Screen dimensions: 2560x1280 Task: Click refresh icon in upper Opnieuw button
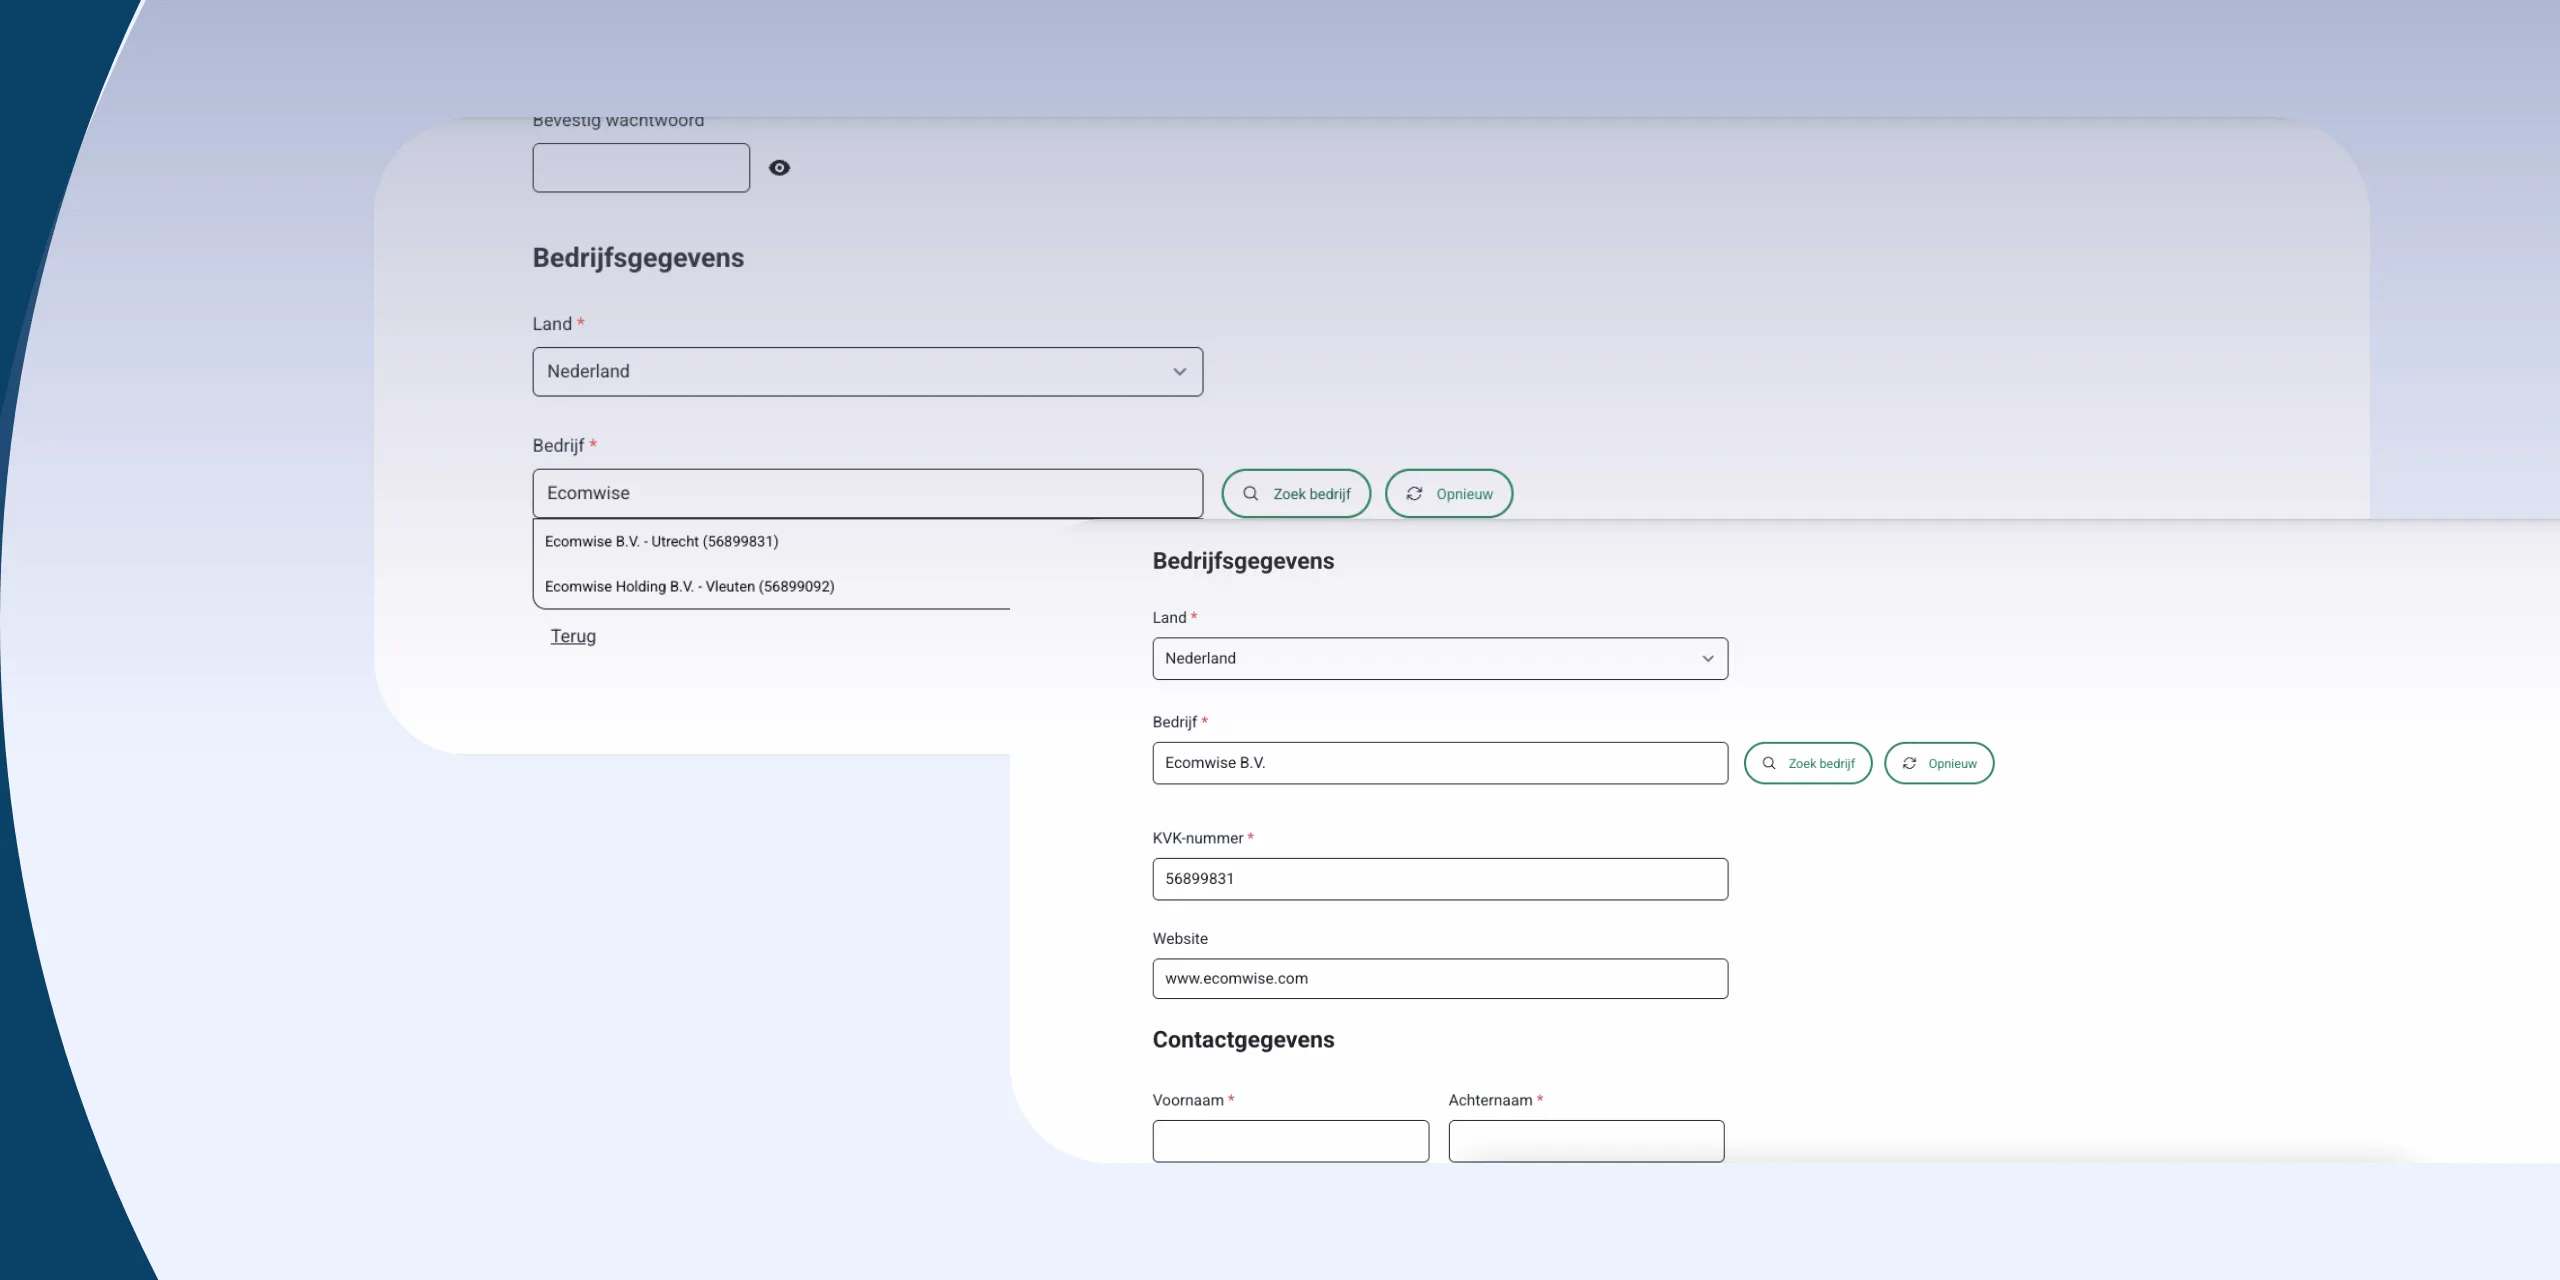point(1414,494)
